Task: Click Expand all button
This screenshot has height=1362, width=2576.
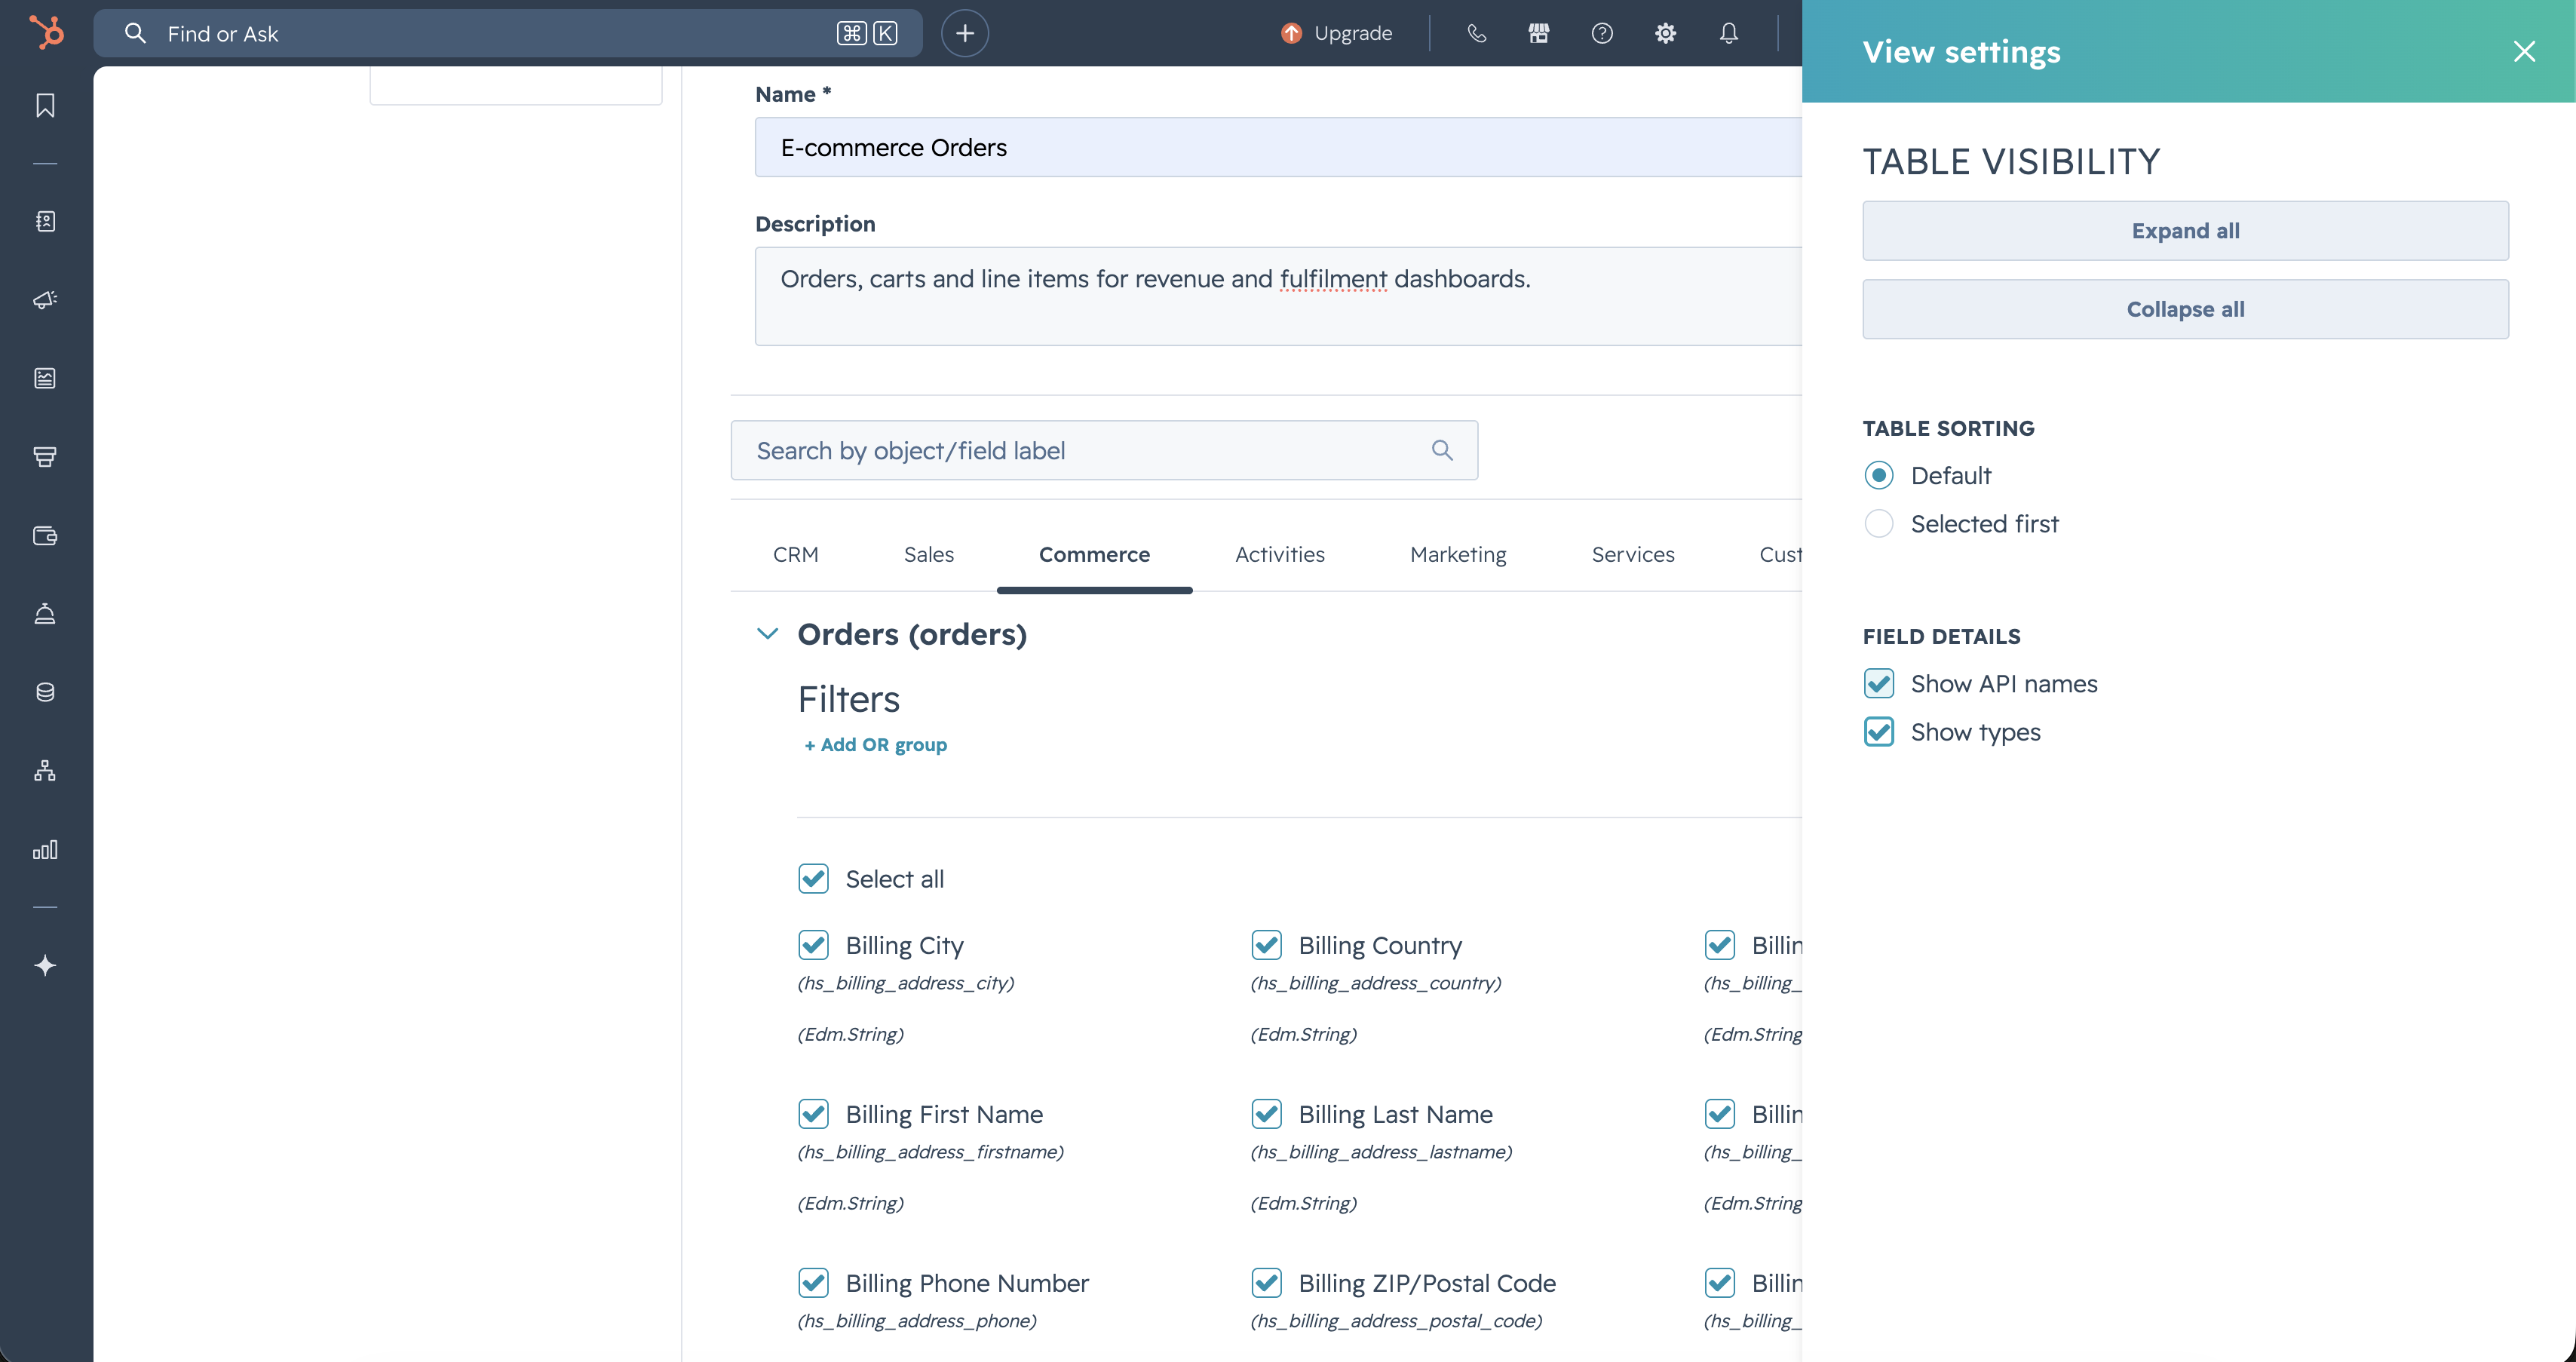Action: coord(2185,231)
